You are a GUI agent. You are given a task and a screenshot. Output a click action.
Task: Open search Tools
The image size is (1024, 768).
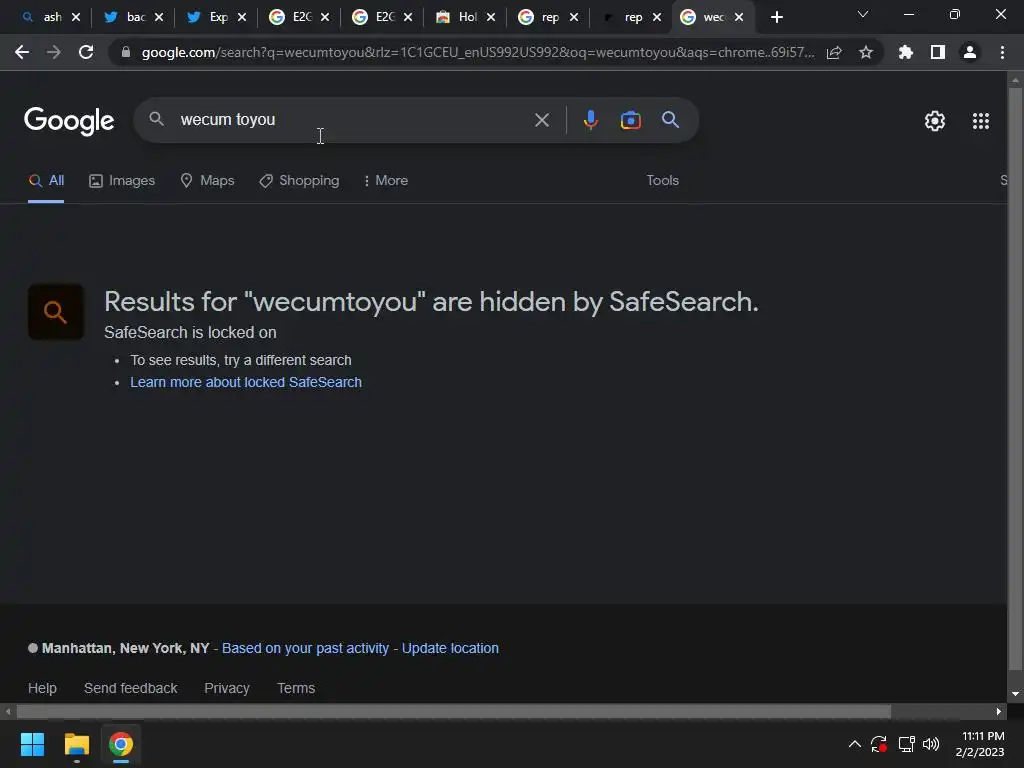tap(662, 181)
